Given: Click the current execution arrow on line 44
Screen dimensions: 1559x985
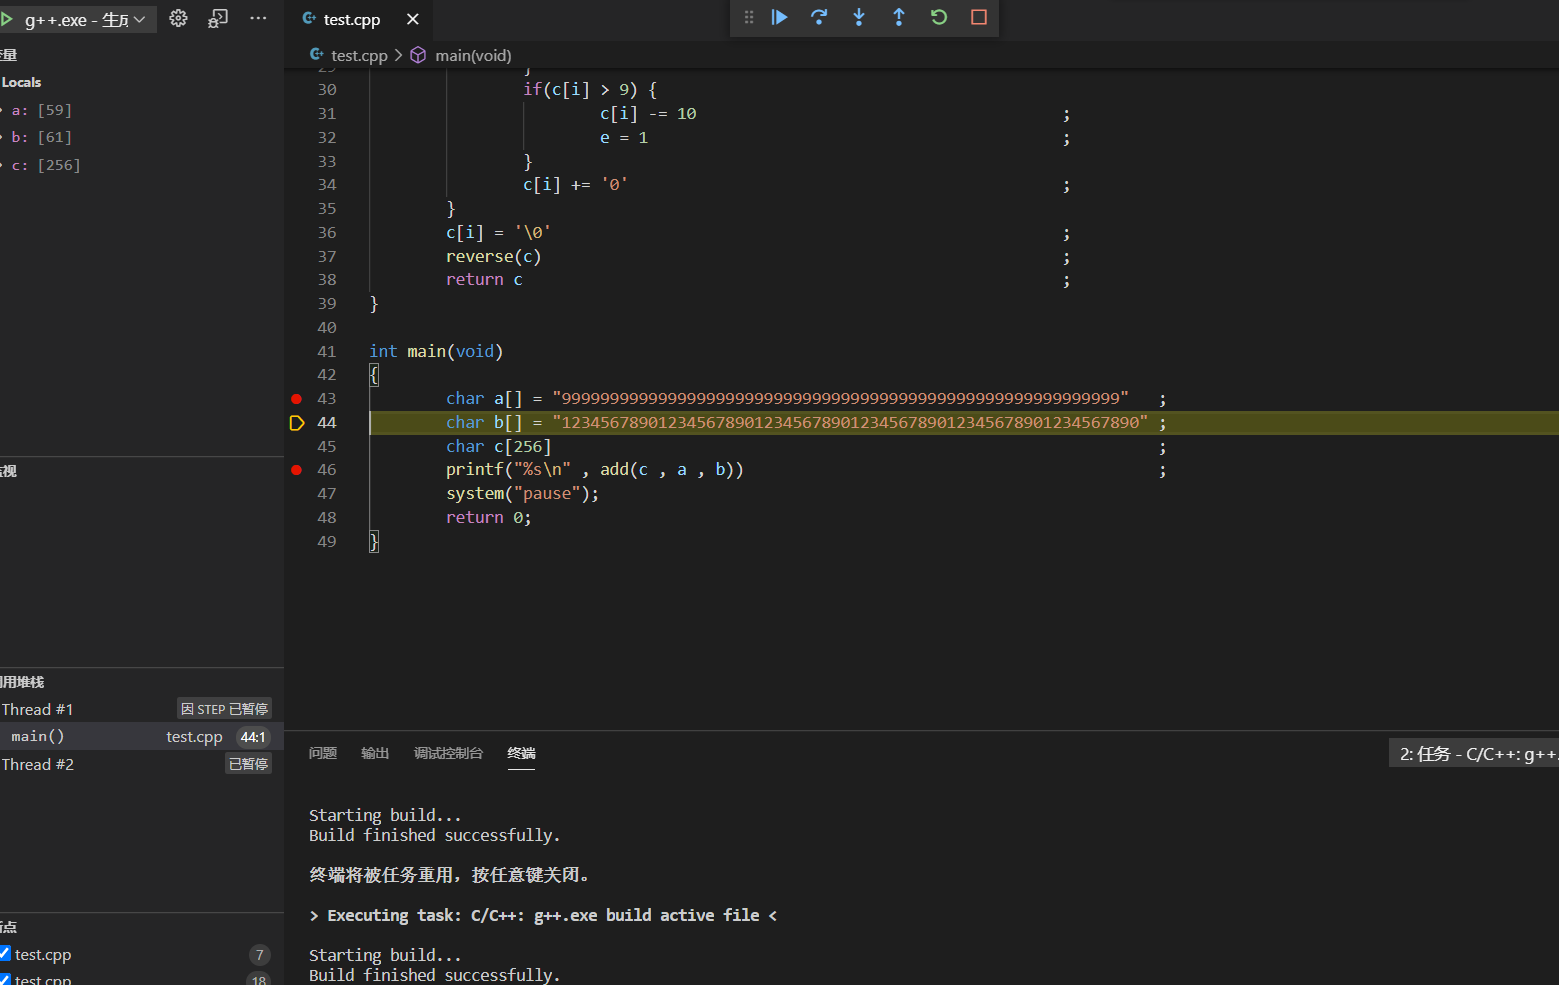Looking at the screenshot, I should [296, 423].
